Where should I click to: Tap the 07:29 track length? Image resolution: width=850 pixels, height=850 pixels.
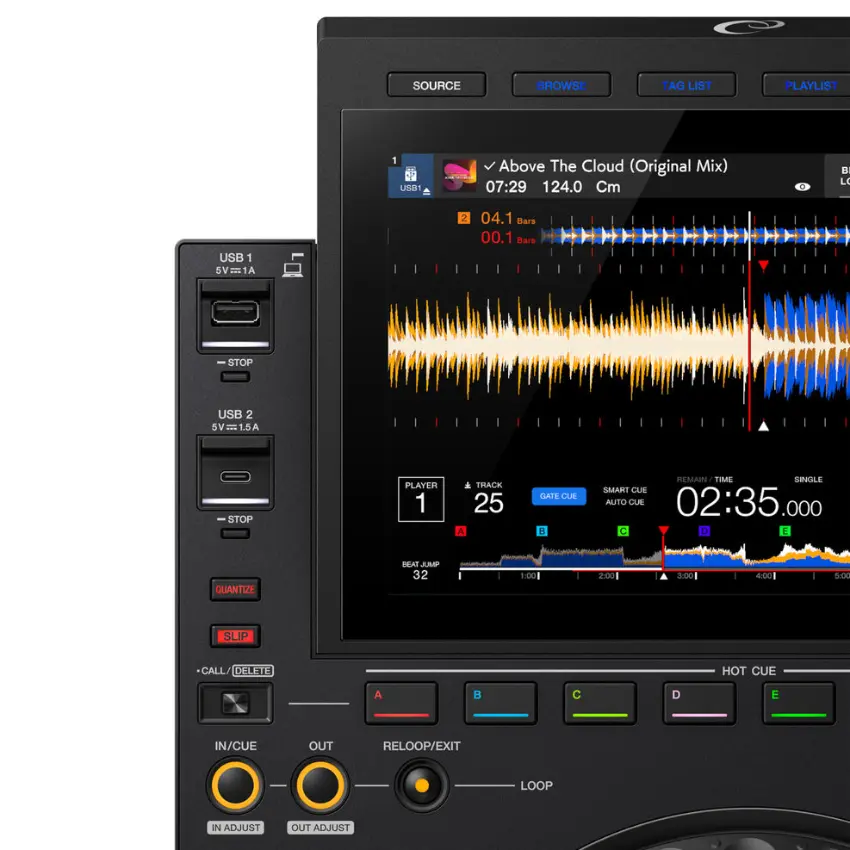506,187
